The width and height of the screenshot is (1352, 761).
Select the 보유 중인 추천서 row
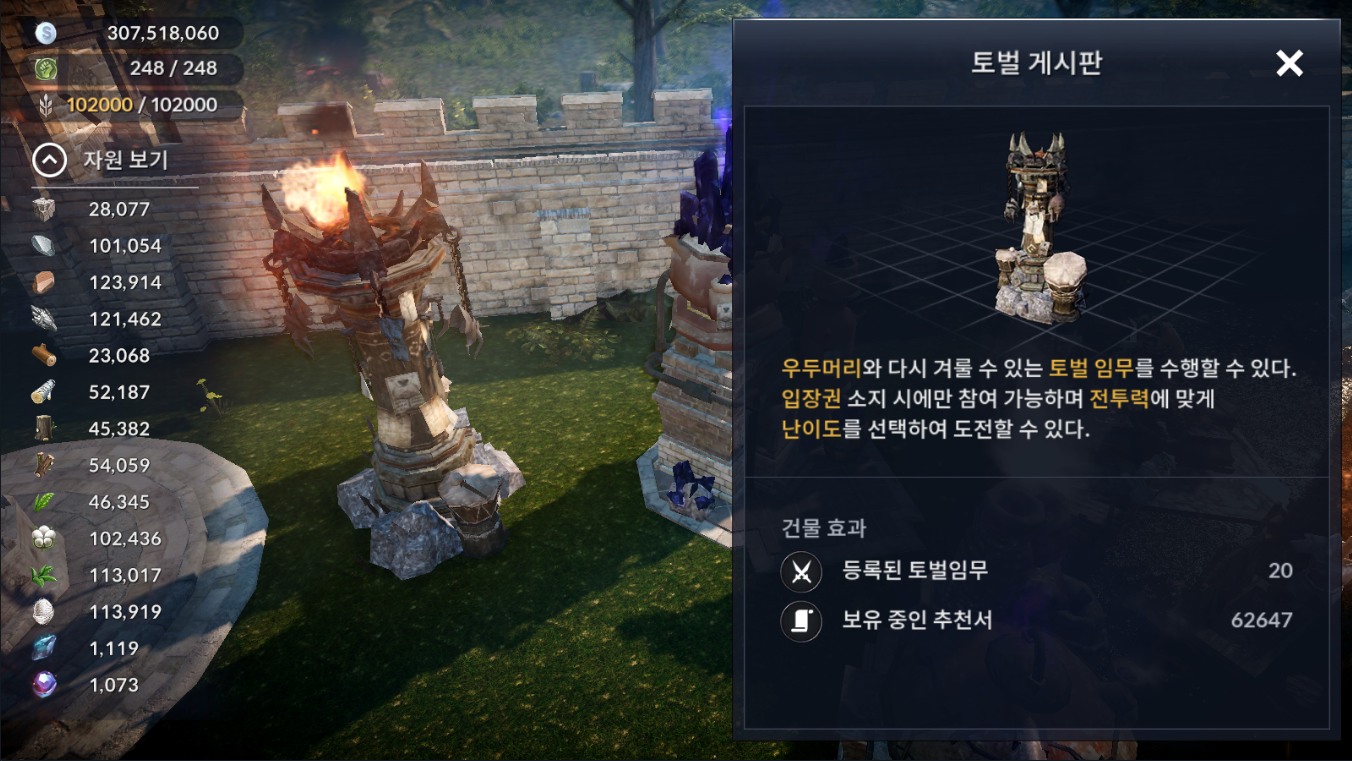[1037, 621]
